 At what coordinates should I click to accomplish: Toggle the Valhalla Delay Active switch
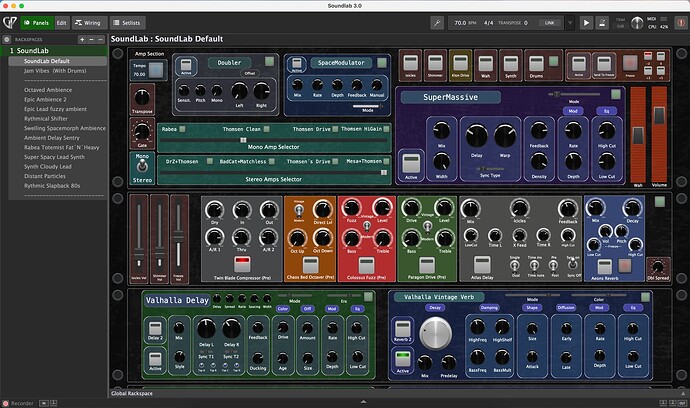(x=155, y=358)
